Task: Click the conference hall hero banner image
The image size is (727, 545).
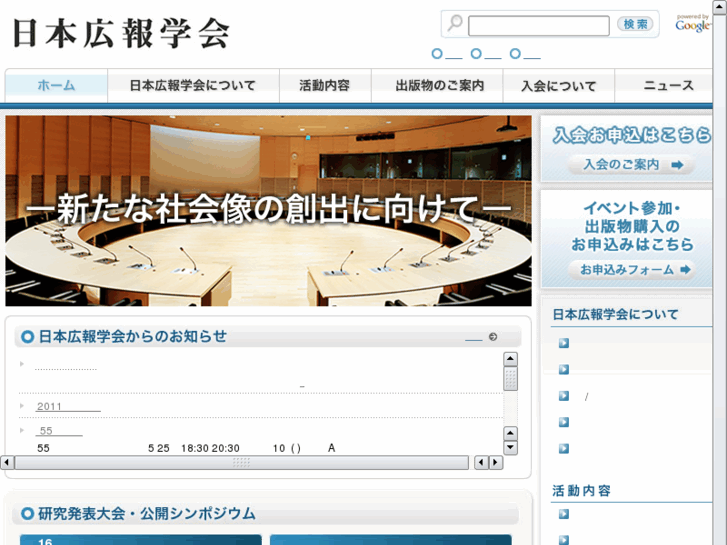Action: 268,211
